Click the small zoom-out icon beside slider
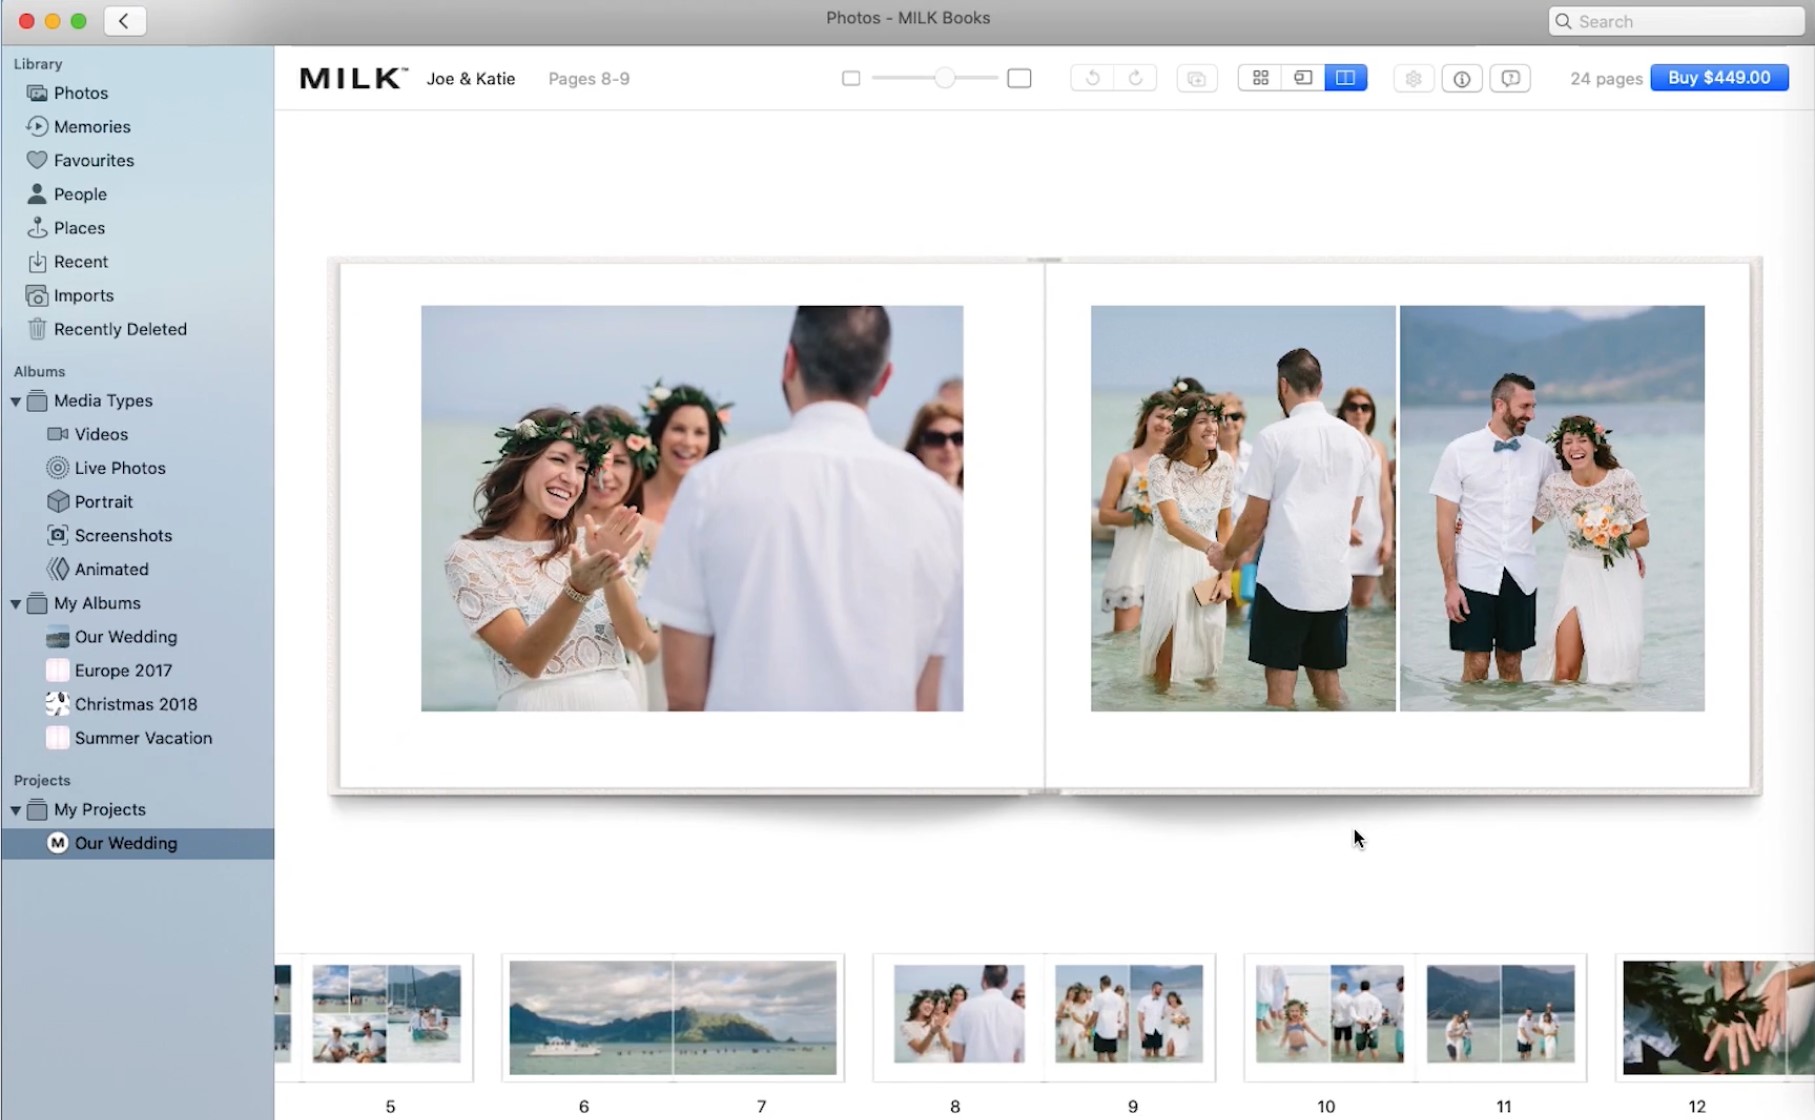1815x1120 pixels. pyautogui.click(x=851, y=78)
